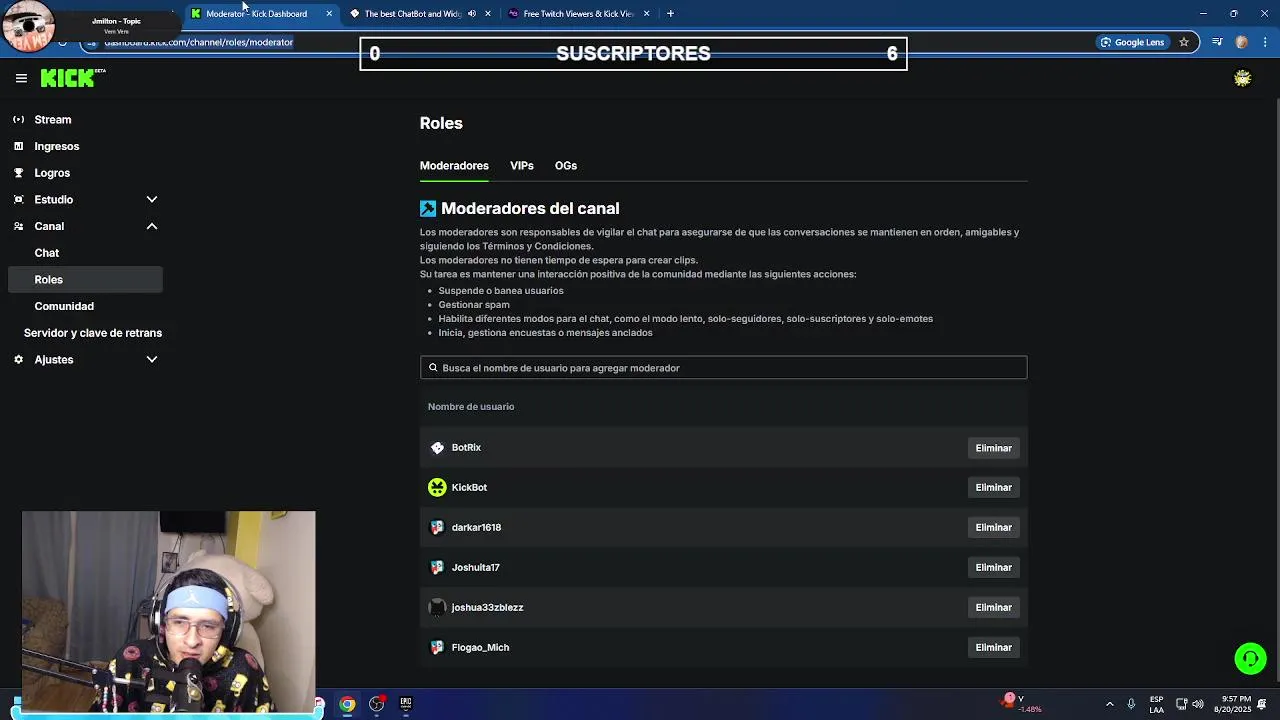
Task: Open the Ingresos section label
Action: click(x=56, y=146)
